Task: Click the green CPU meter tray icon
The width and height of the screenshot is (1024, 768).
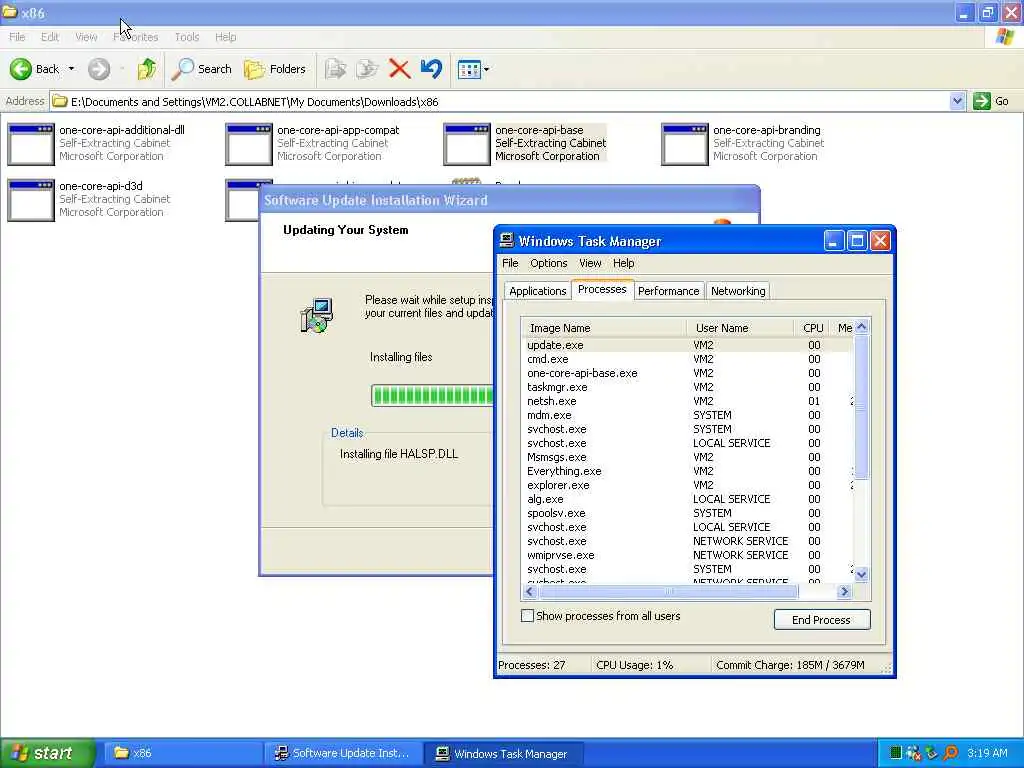Action: [896, 753]
